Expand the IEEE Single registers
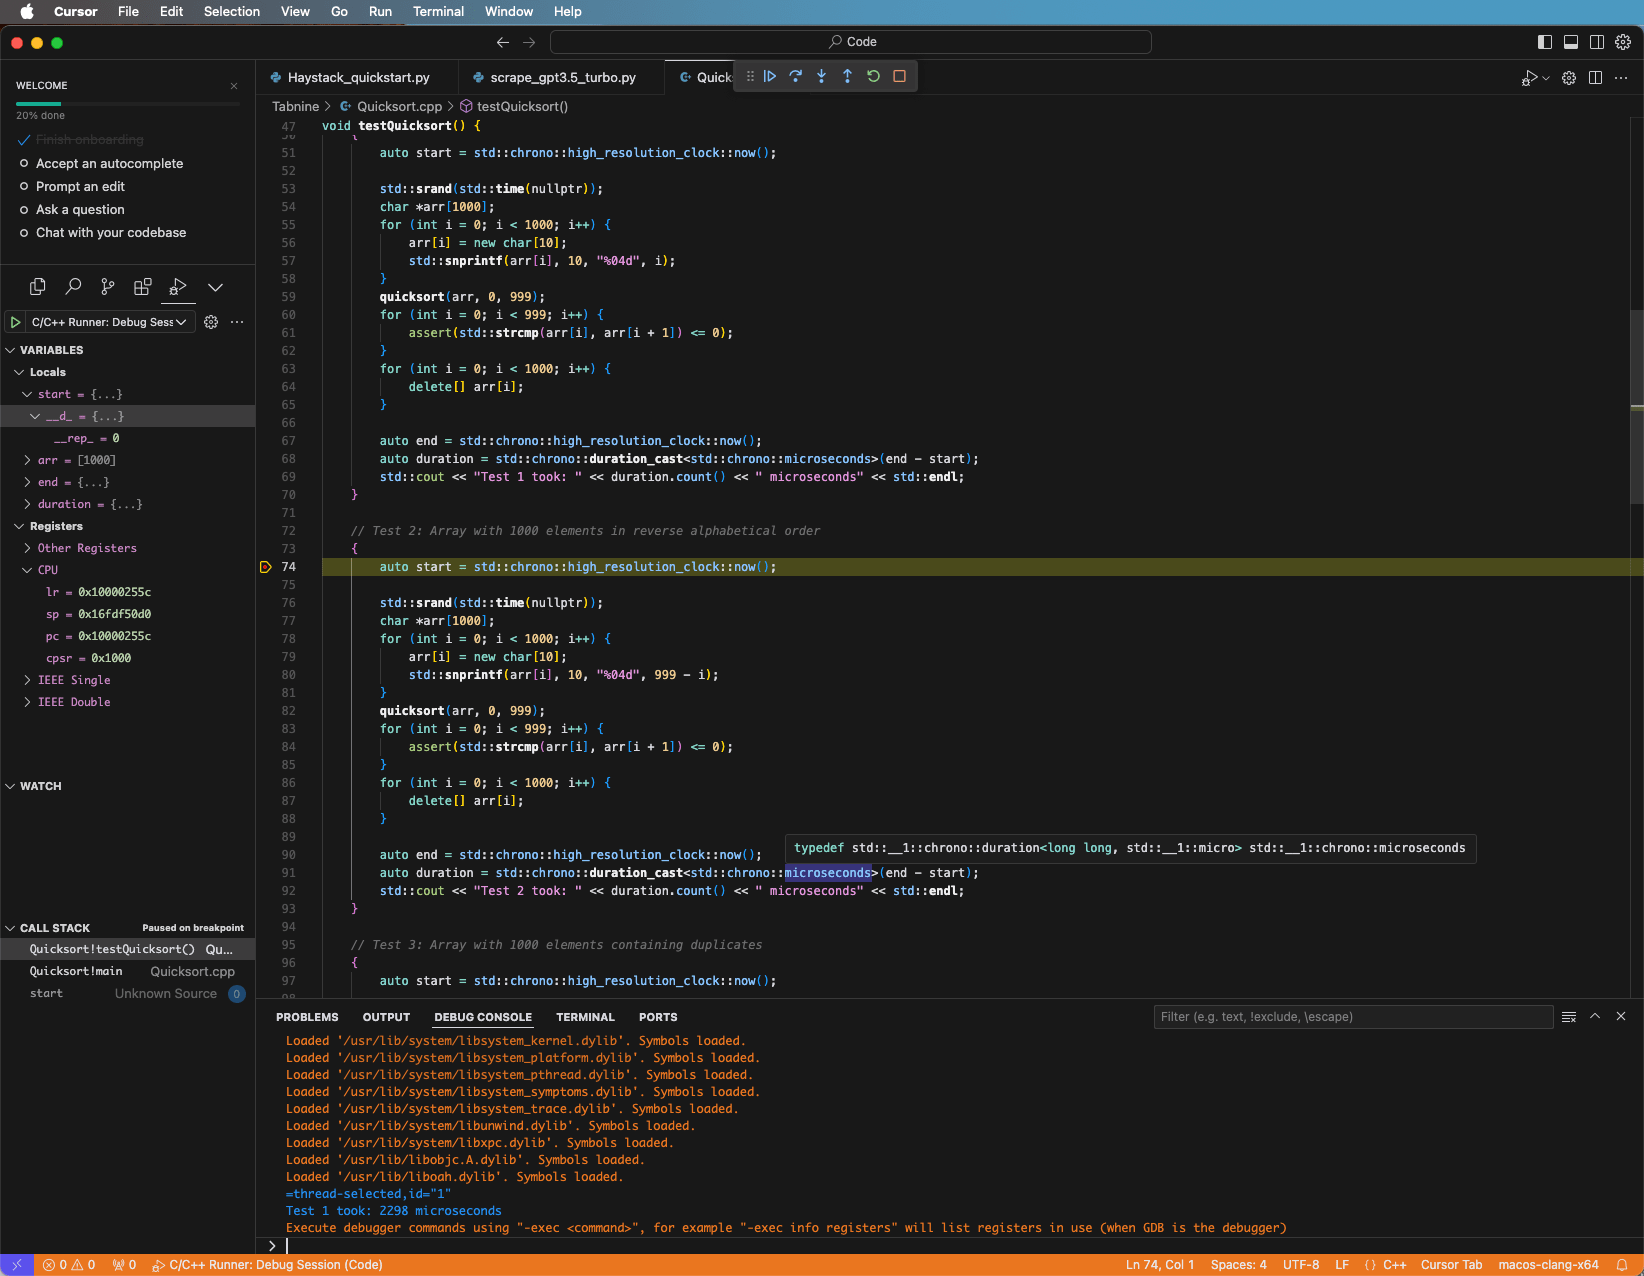 pyautogui.click(x=27, y=680)
